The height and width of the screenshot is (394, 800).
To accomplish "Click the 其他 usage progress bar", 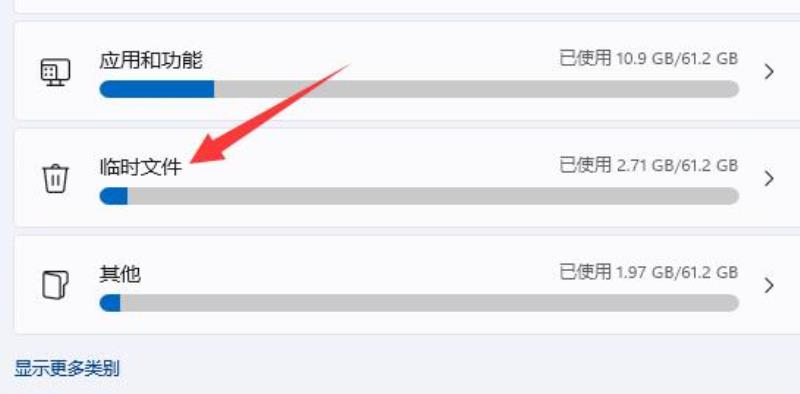I will (x=419, y=303).
